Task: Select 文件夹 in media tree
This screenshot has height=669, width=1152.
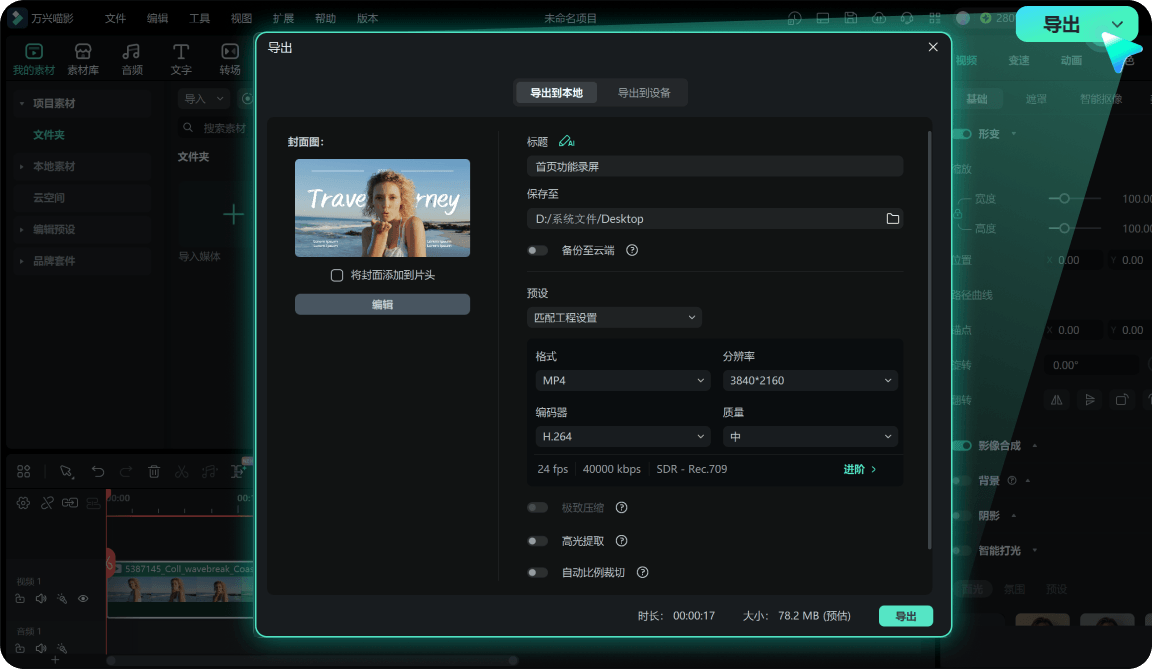Action: pyautogui.click(x=48, y=135)
